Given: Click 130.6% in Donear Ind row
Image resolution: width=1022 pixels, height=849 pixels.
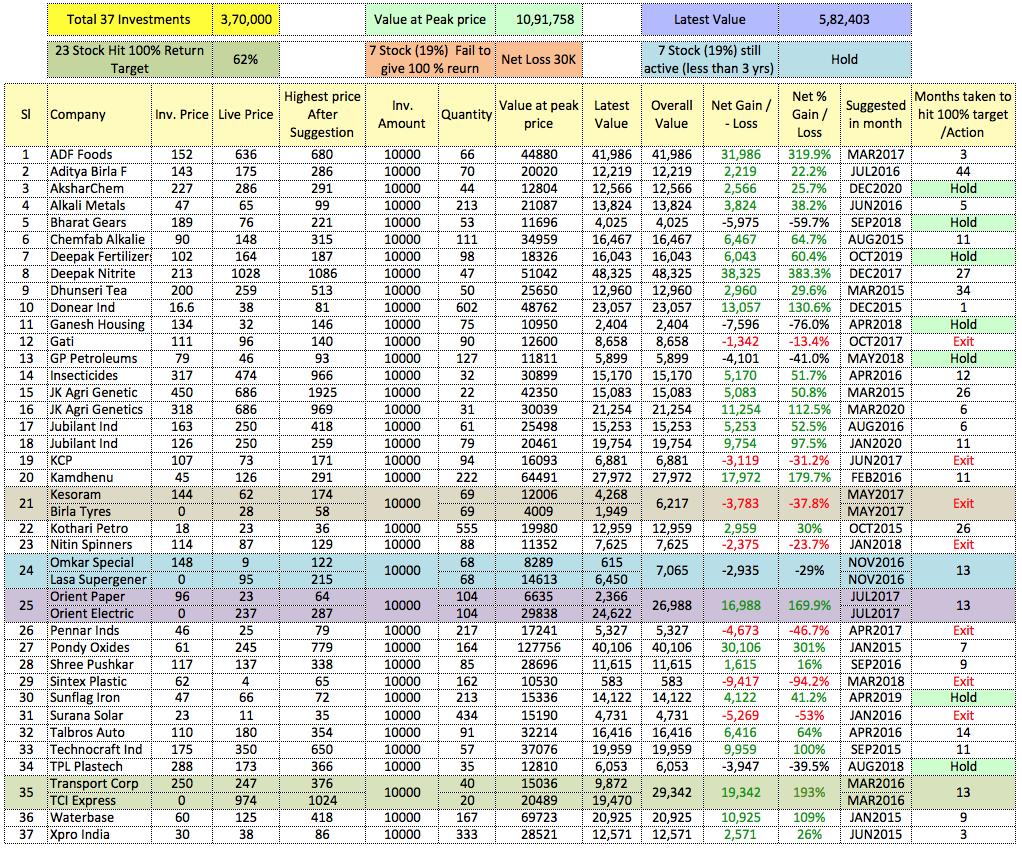Looking at the screenshot, I should point(810,308).
